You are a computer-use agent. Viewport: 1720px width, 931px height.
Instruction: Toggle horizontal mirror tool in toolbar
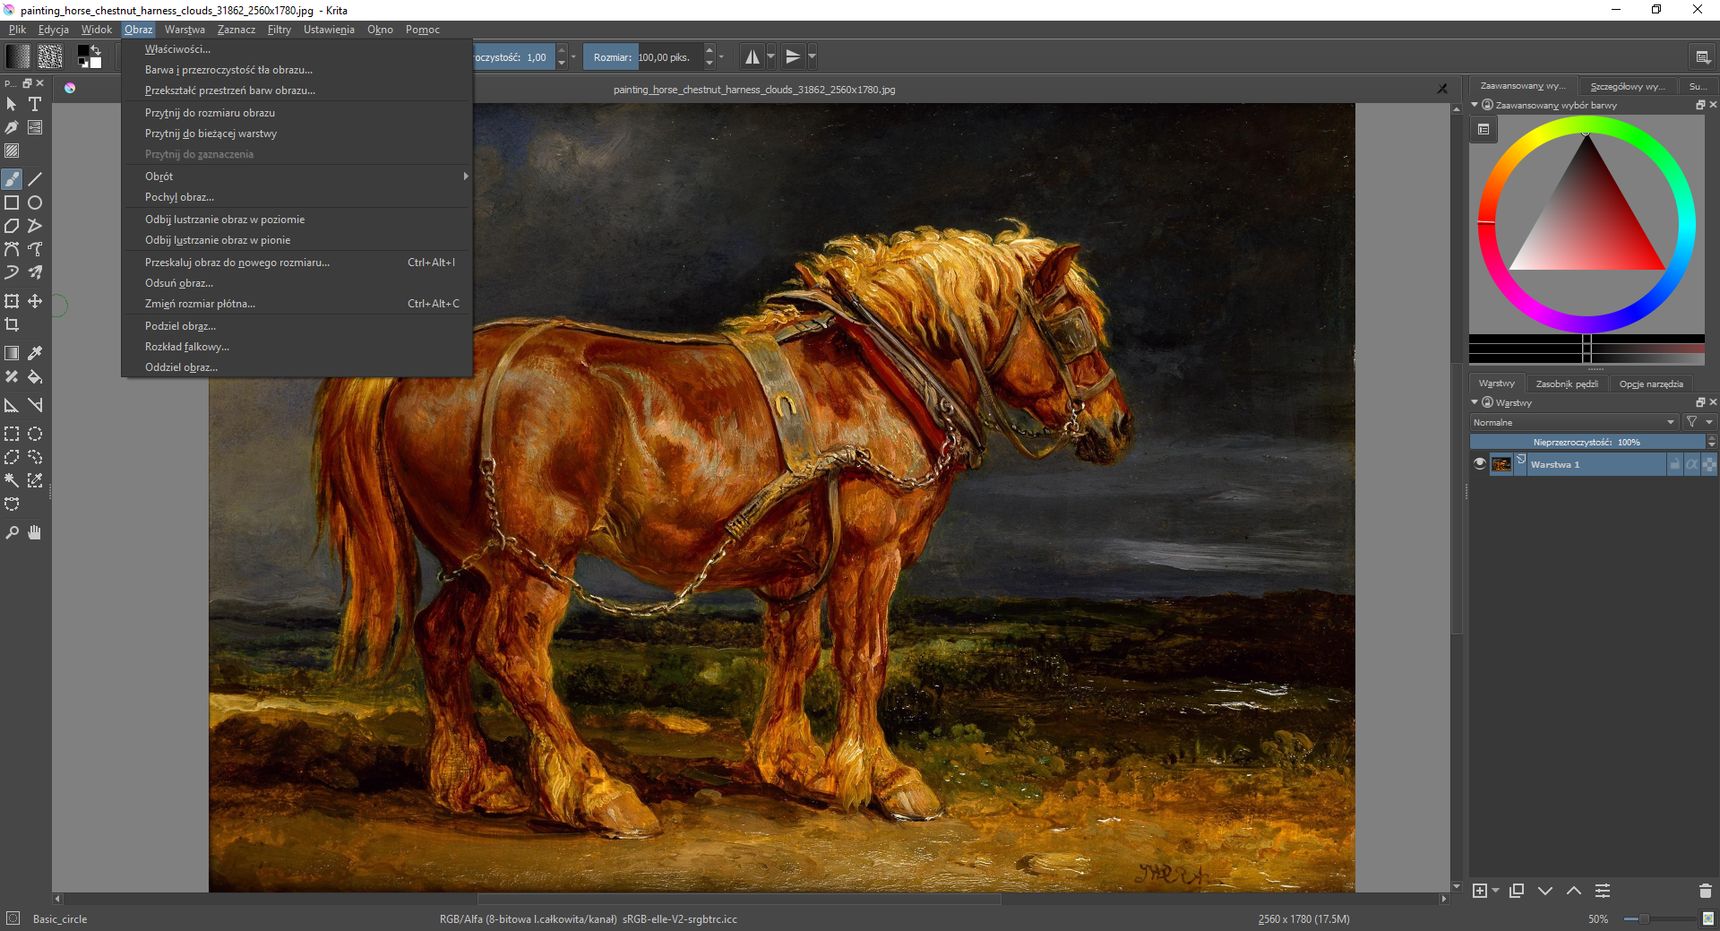(752, 57)
